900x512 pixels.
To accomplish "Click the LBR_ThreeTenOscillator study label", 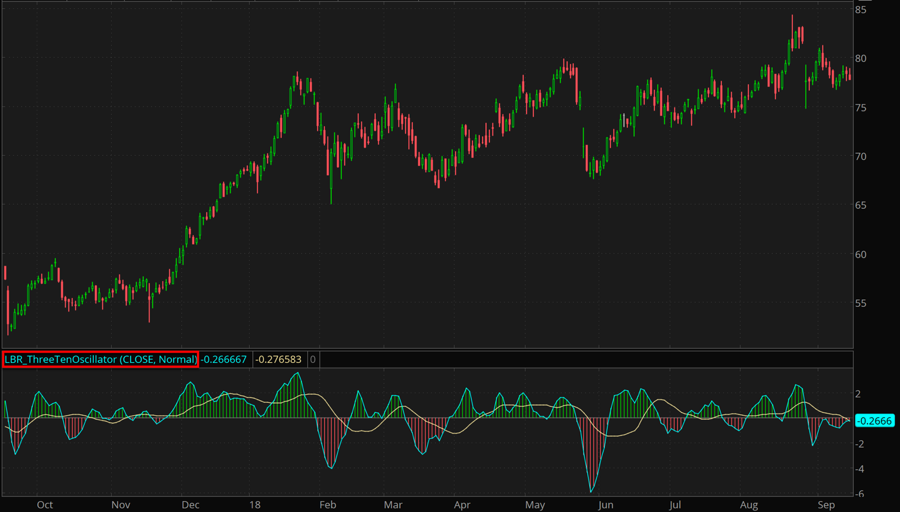I will (x=100, y=359).
